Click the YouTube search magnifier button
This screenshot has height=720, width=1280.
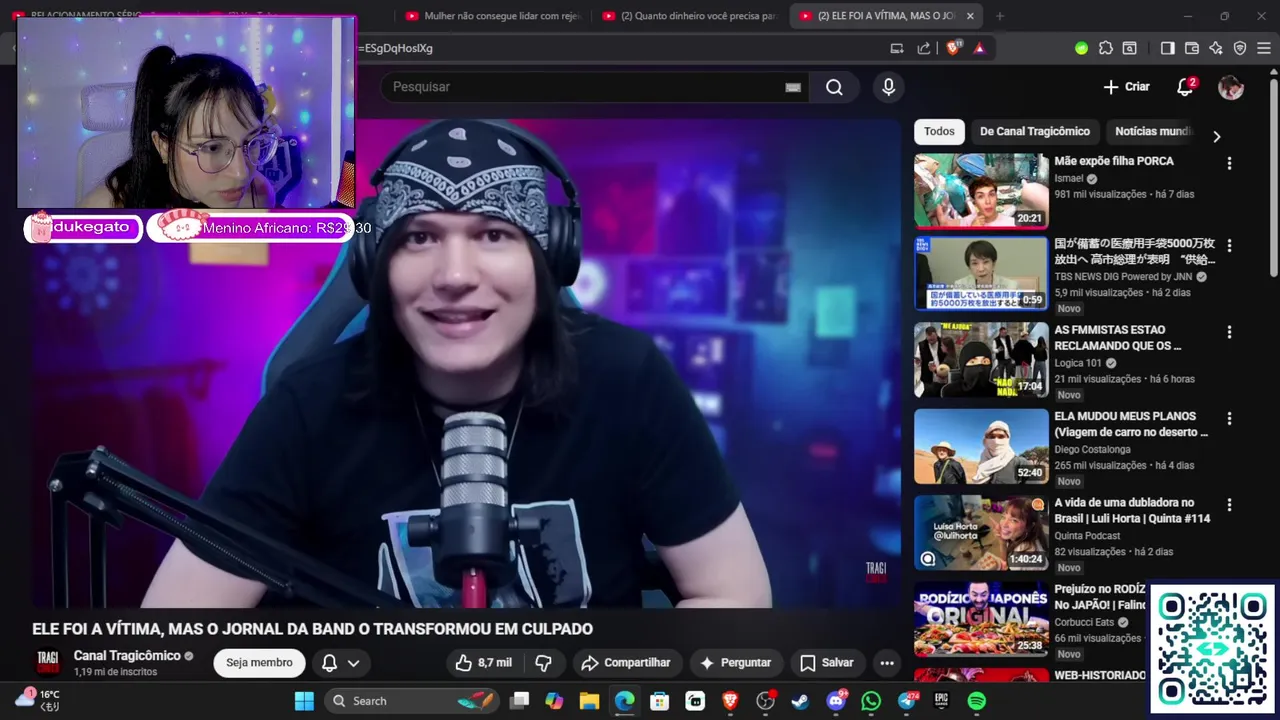834,87
